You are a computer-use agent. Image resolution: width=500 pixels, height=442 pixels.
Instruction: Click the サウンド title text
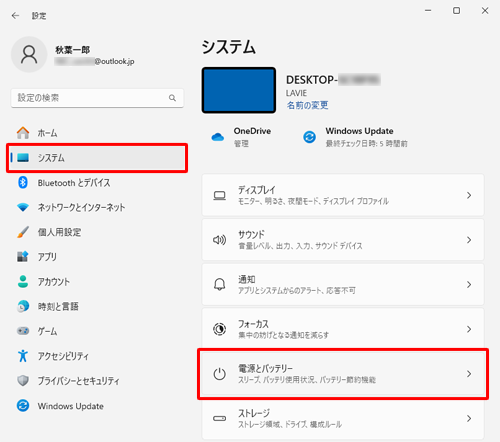point(251,234)
